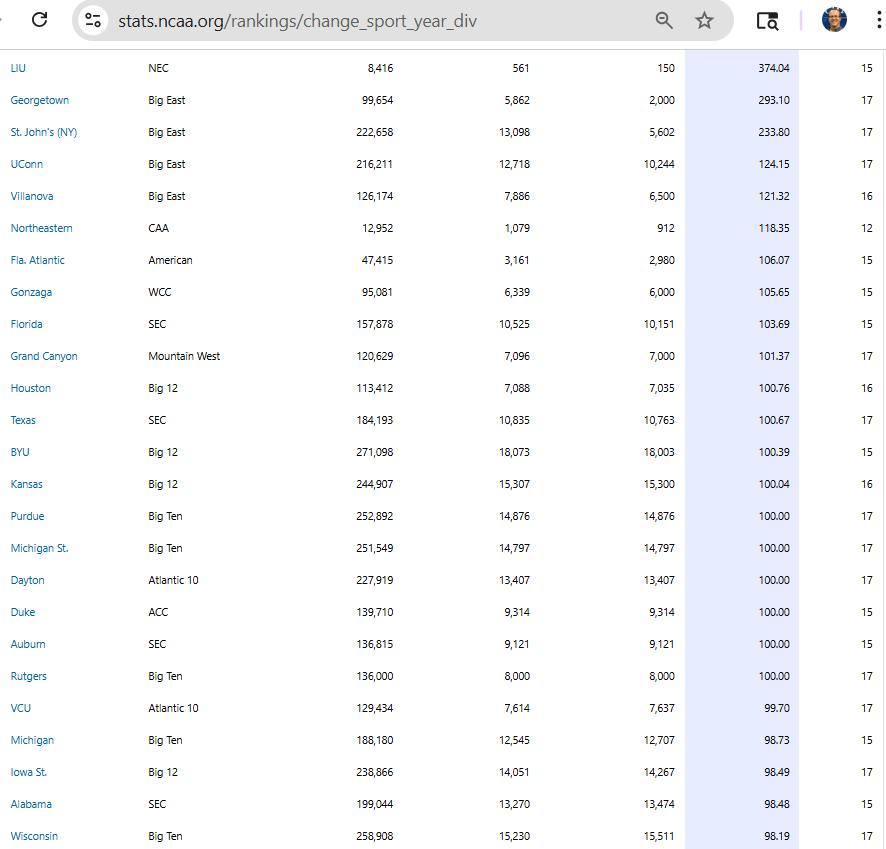Open the Dayton team link
This screenshot has width=886, height=849.
coord(27,581)
